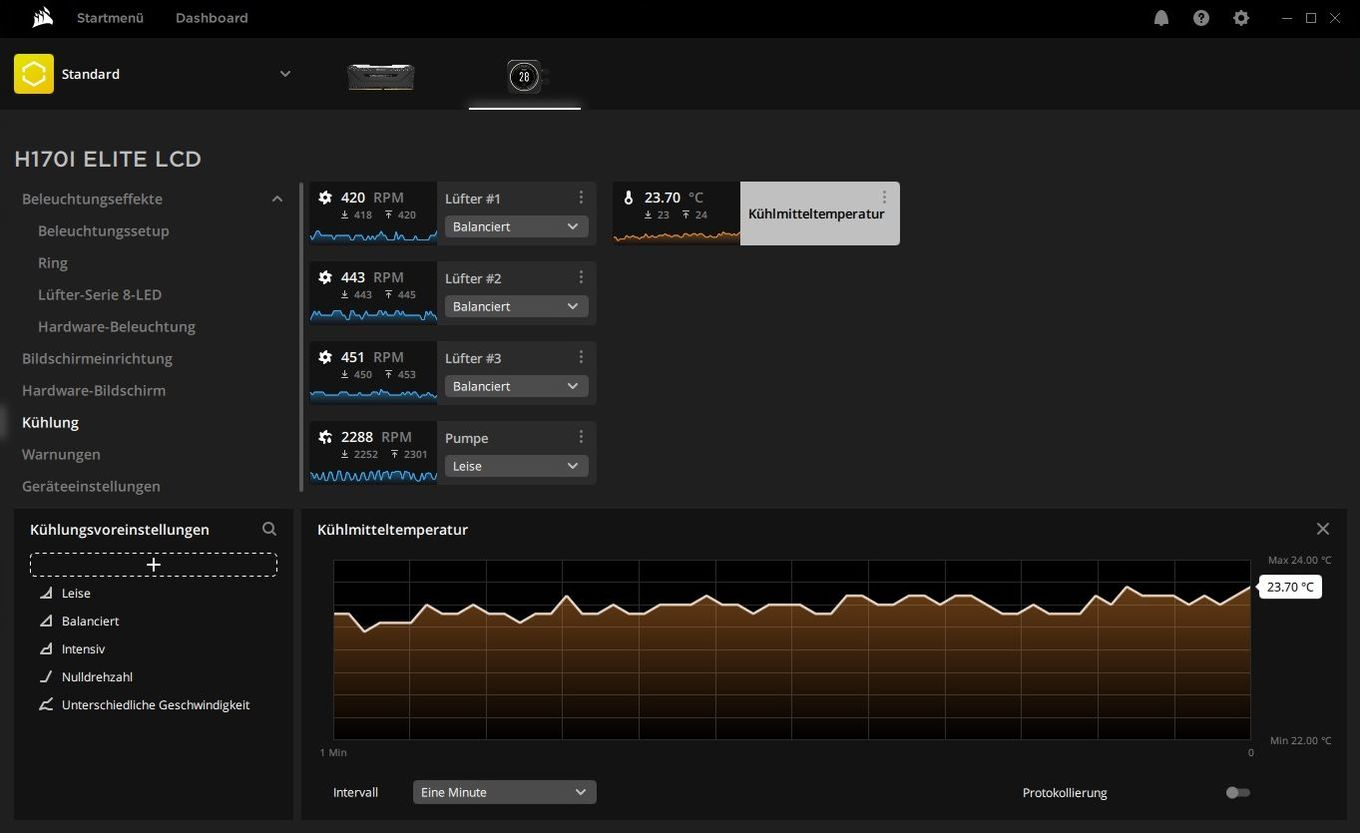Search the cooling presets with magnifier icon
Screen dimensions: 1360x833
(269, 529)
